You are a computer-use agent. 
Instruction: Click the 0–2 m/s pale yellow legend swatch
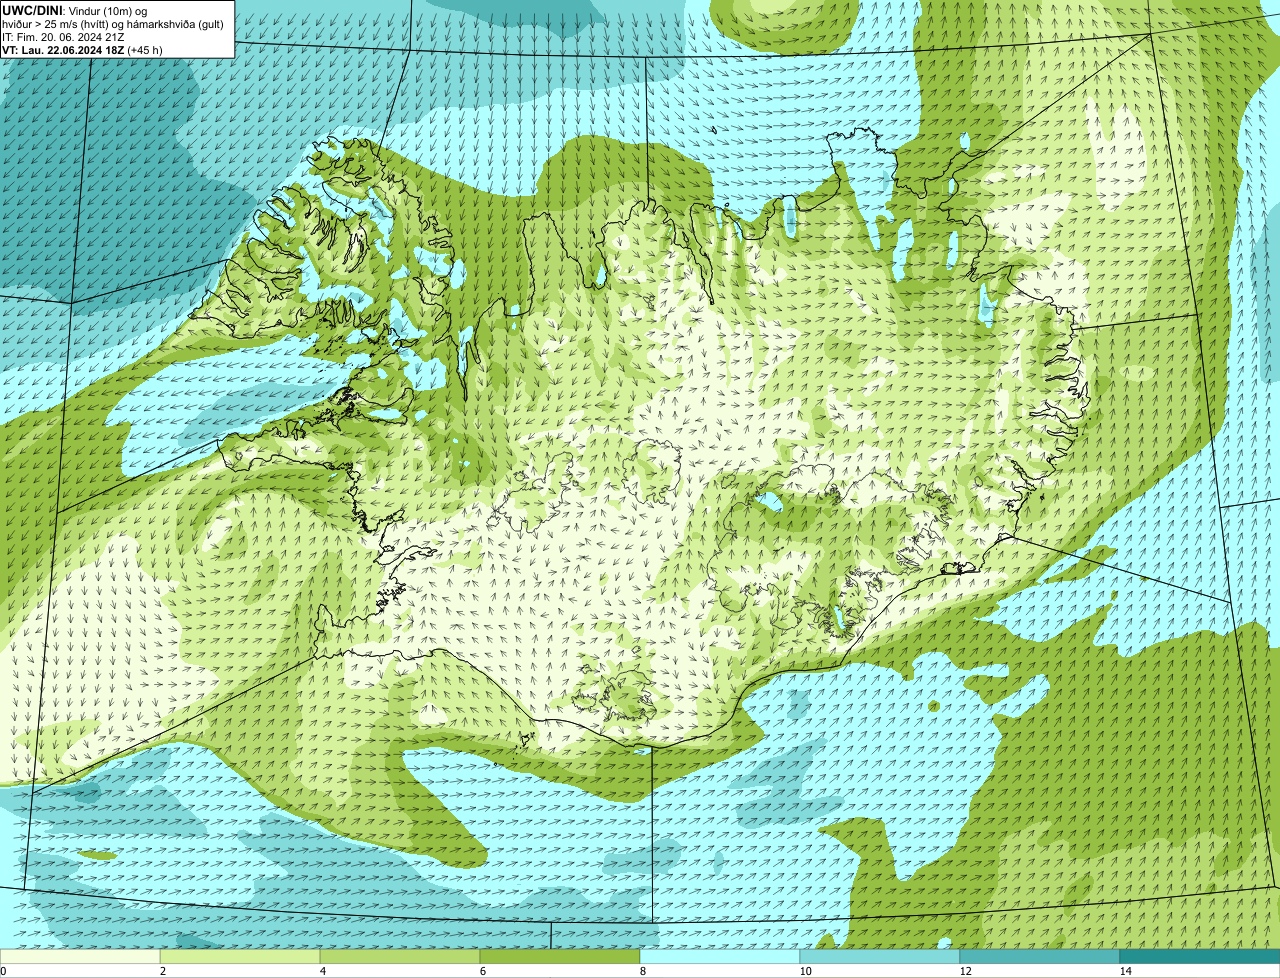[x=80, y=956]
